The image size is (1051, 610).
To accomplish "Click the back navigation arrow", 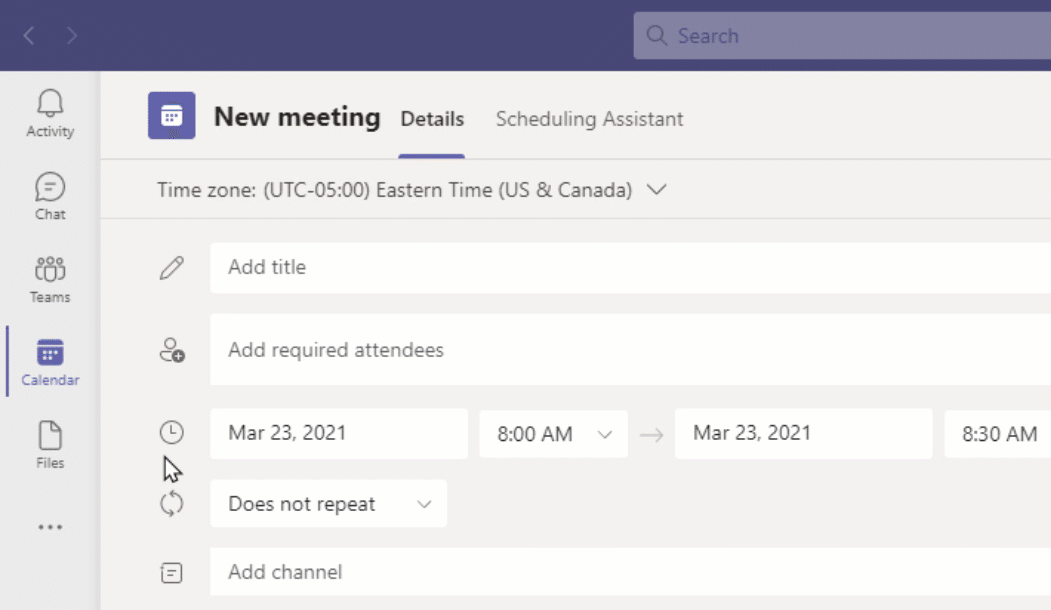I will (x=28, y=35).
